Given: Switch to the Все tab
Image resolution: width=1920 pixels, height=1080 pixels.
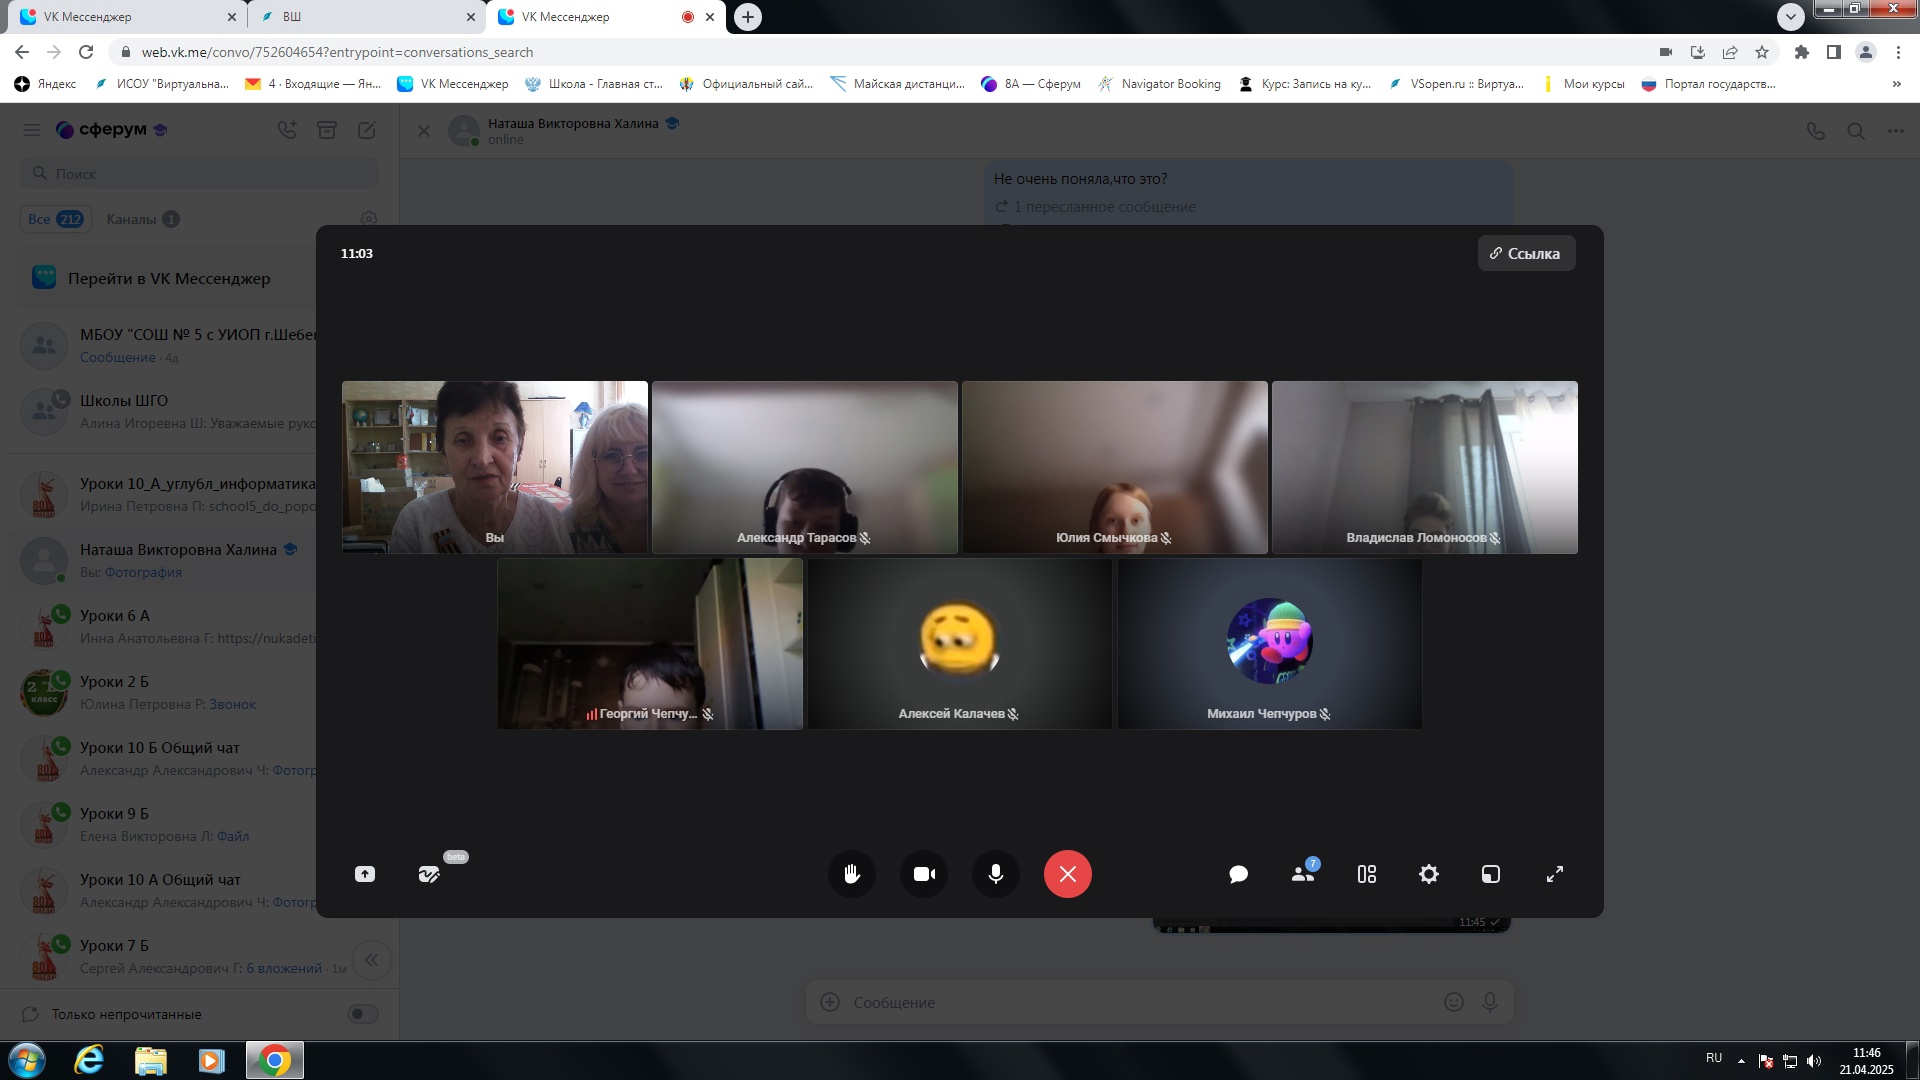Looking at the screenshot, I should click(x=55, y=219).
